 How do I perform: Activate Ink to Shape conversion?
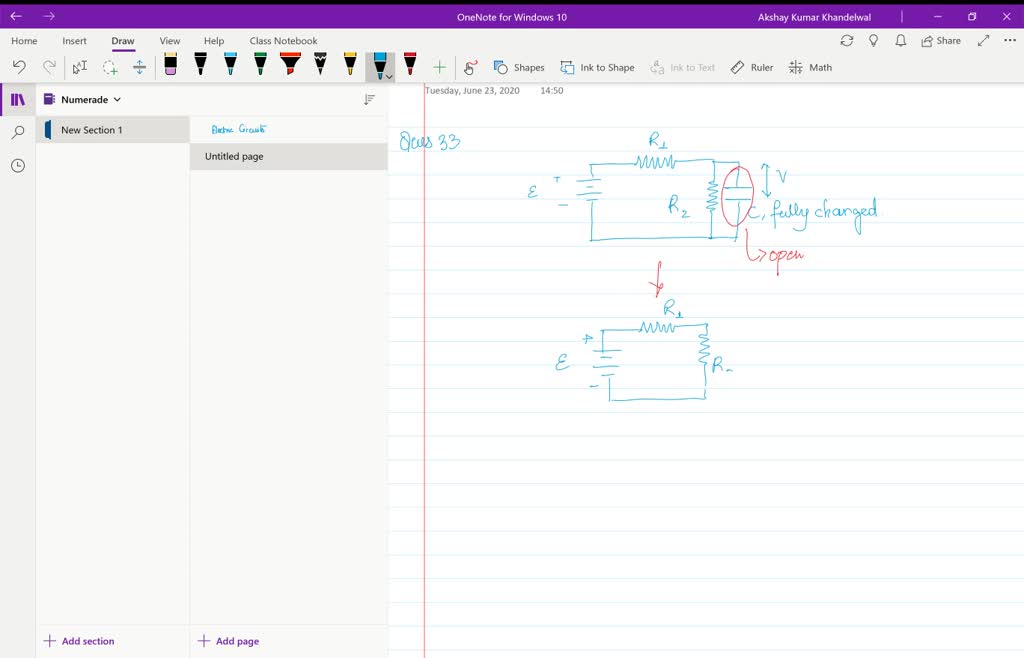coord(598,67)
